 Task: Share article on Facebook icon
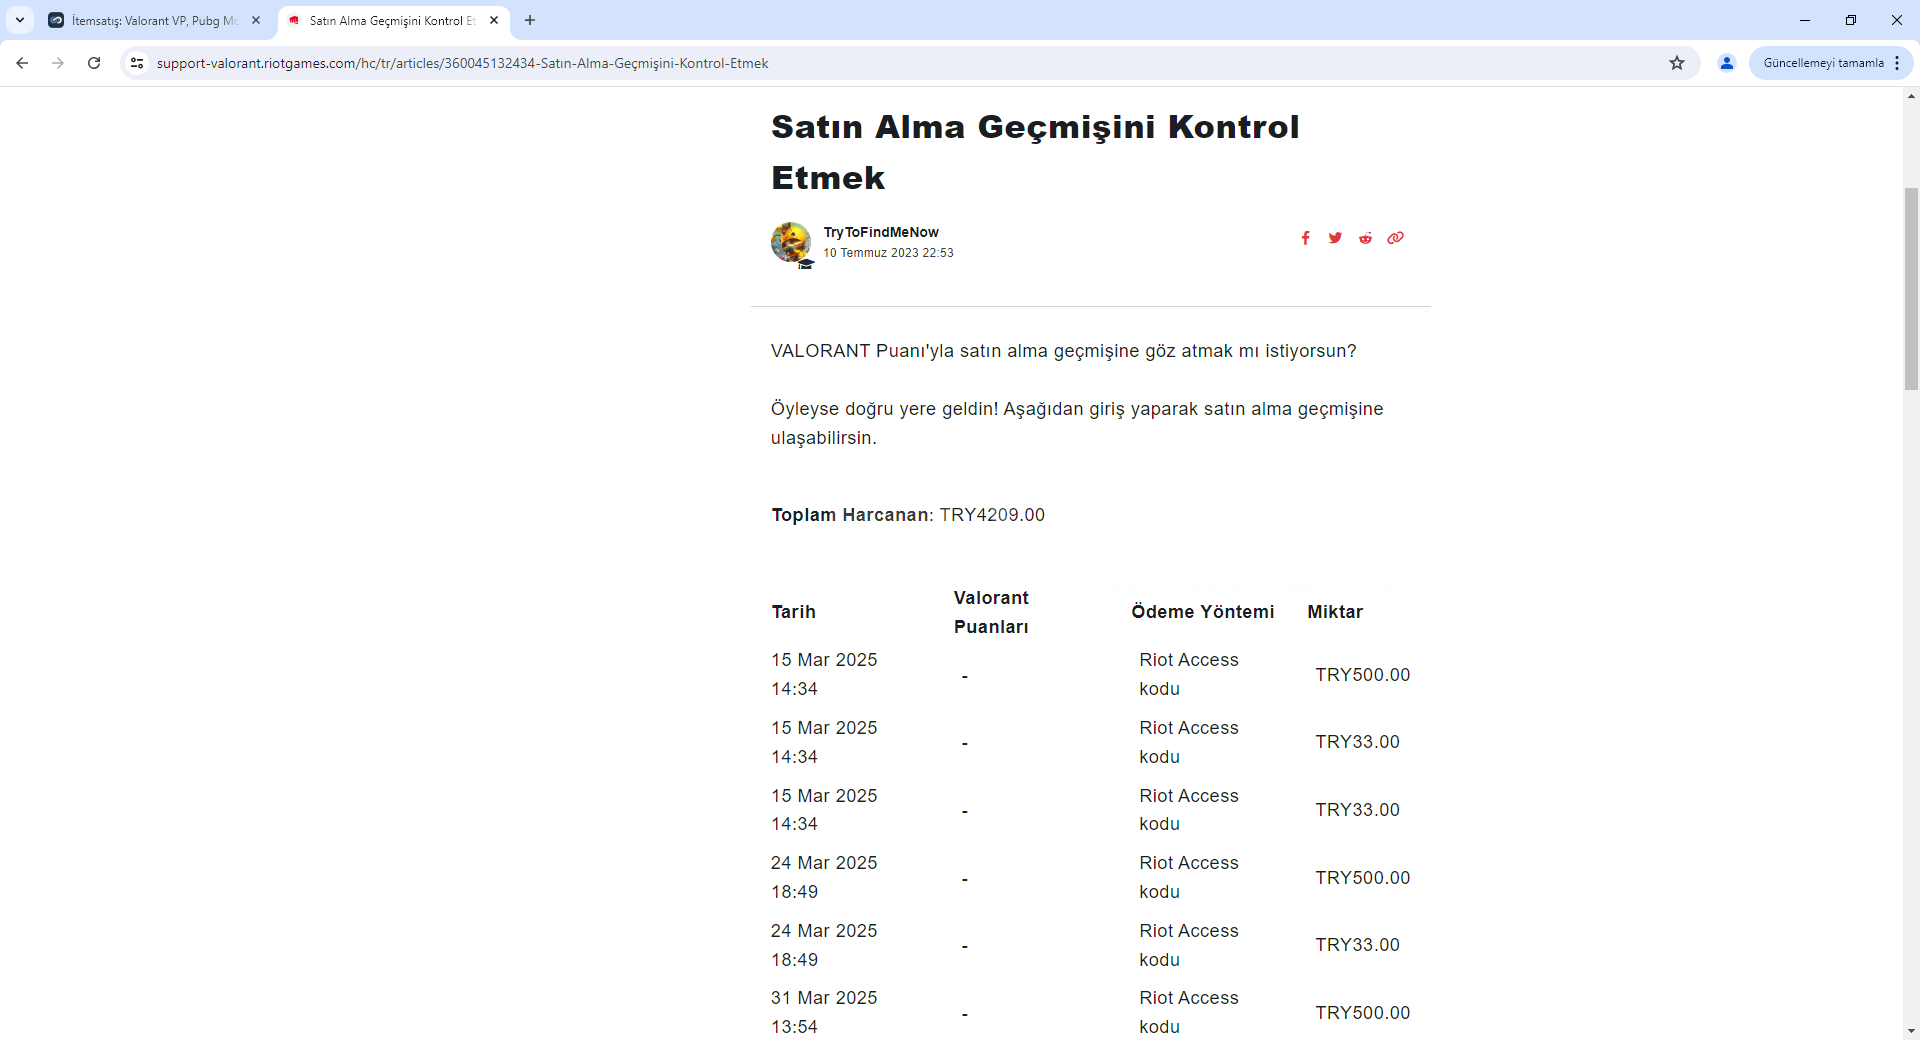[x=1305, y=238]
